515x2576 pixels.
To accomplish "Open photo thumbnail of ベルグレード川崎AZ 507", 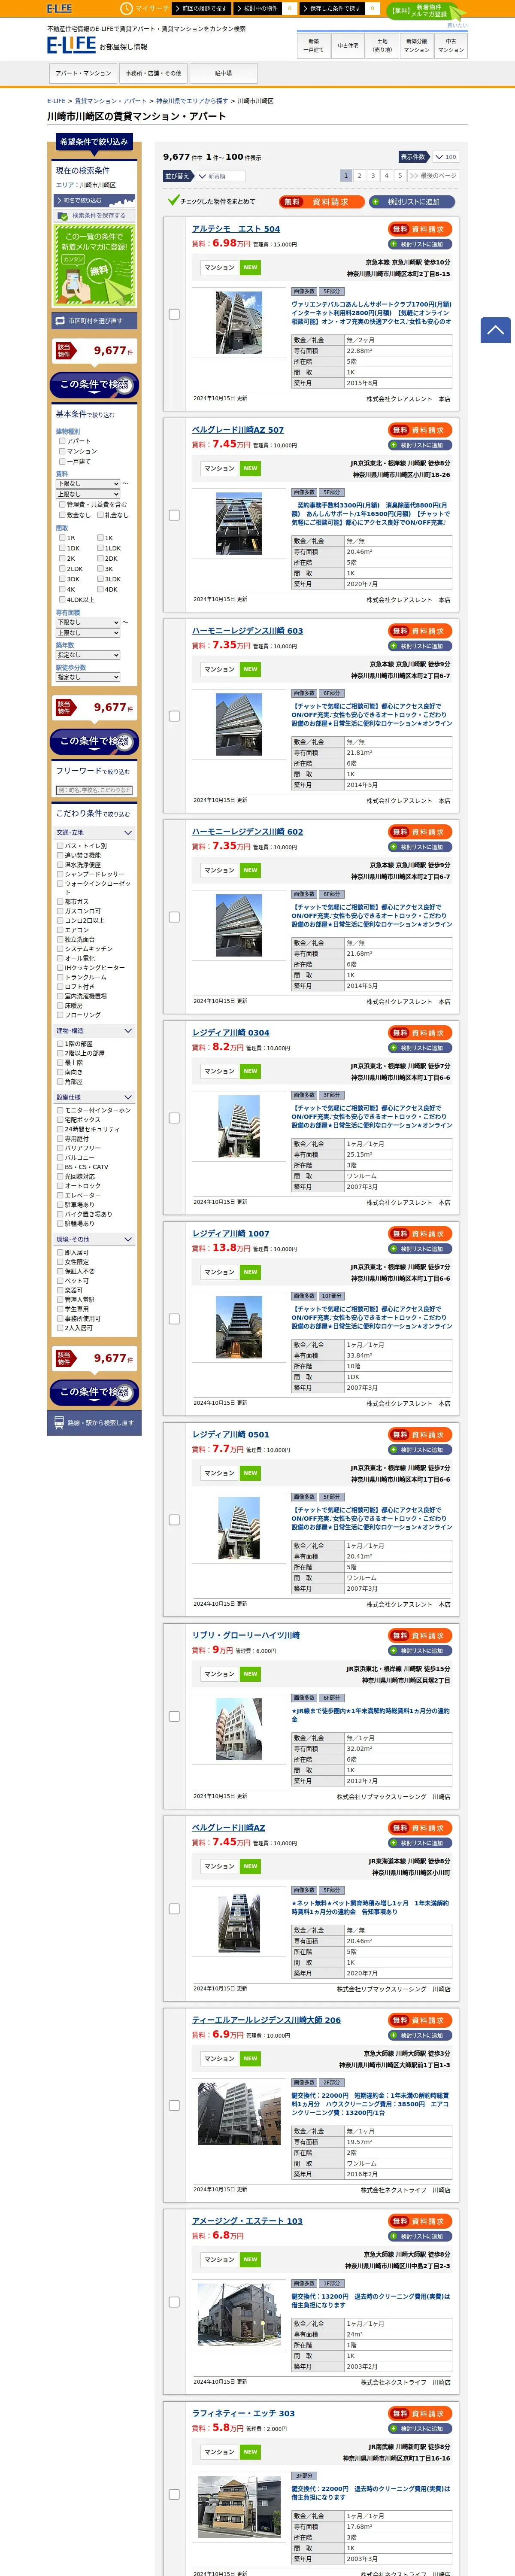I will (239, 524).
